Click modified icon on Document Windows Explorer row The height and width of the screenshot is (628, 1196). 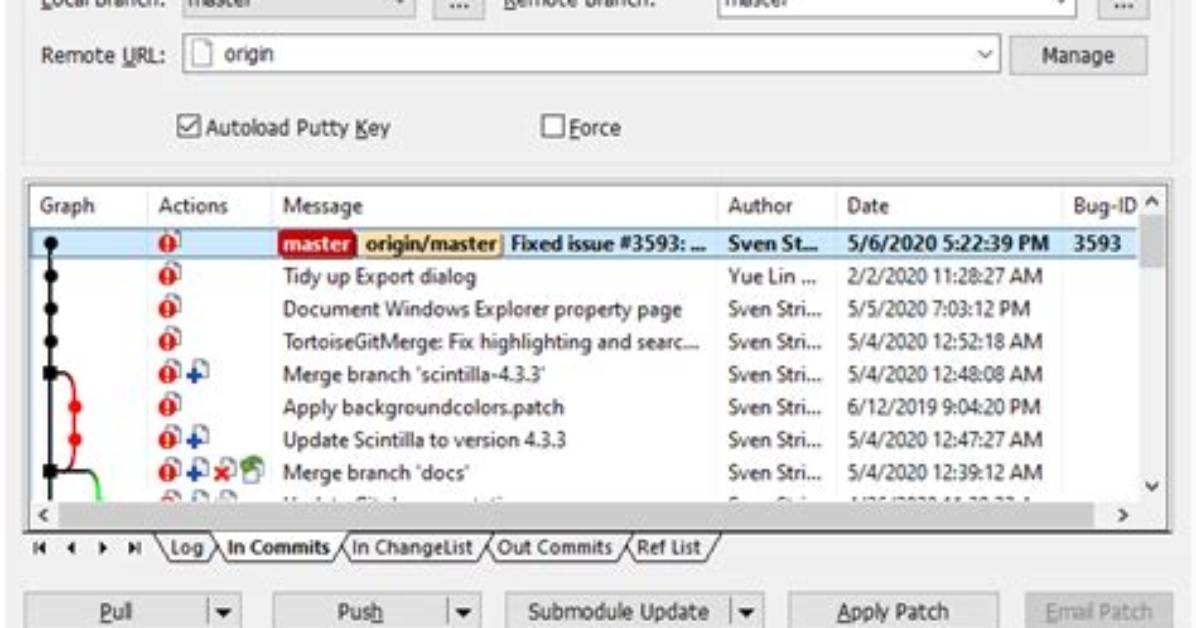(169, 308)
